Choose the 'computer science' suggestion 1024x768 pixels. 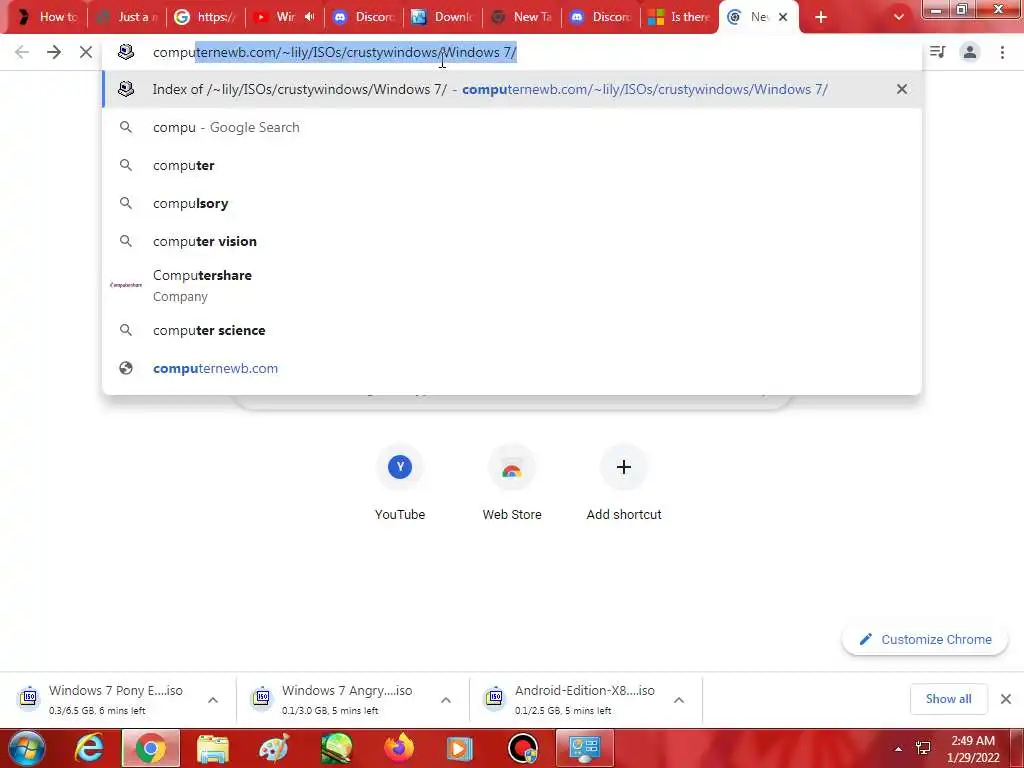(512, 330)
